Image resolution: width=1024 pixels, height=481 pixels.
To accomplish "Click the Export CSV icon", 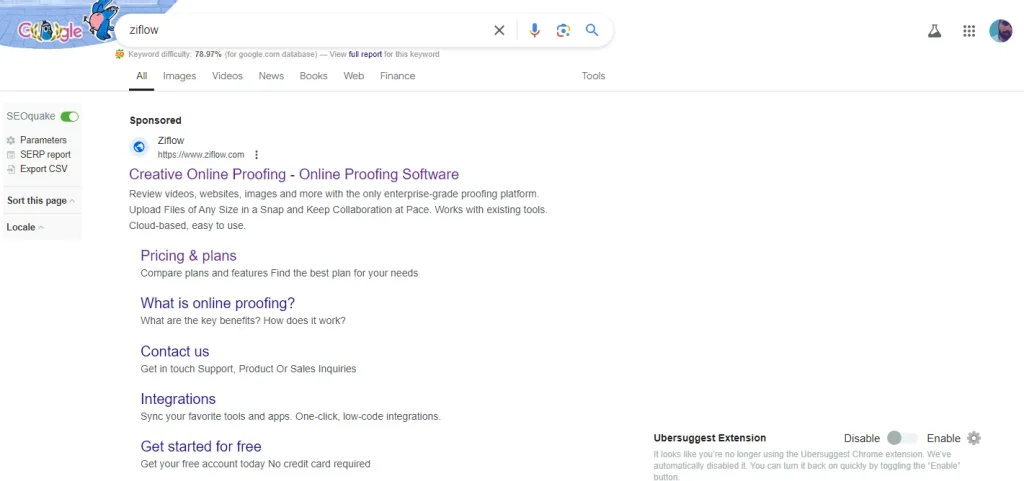I will pos(10,169).
